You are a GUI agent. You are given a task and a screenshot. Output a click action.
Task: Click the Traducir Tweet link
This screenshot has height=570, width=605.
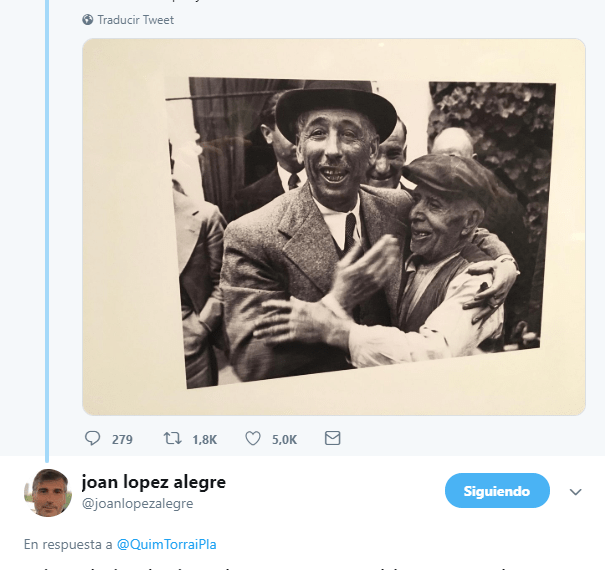point(135,20)
